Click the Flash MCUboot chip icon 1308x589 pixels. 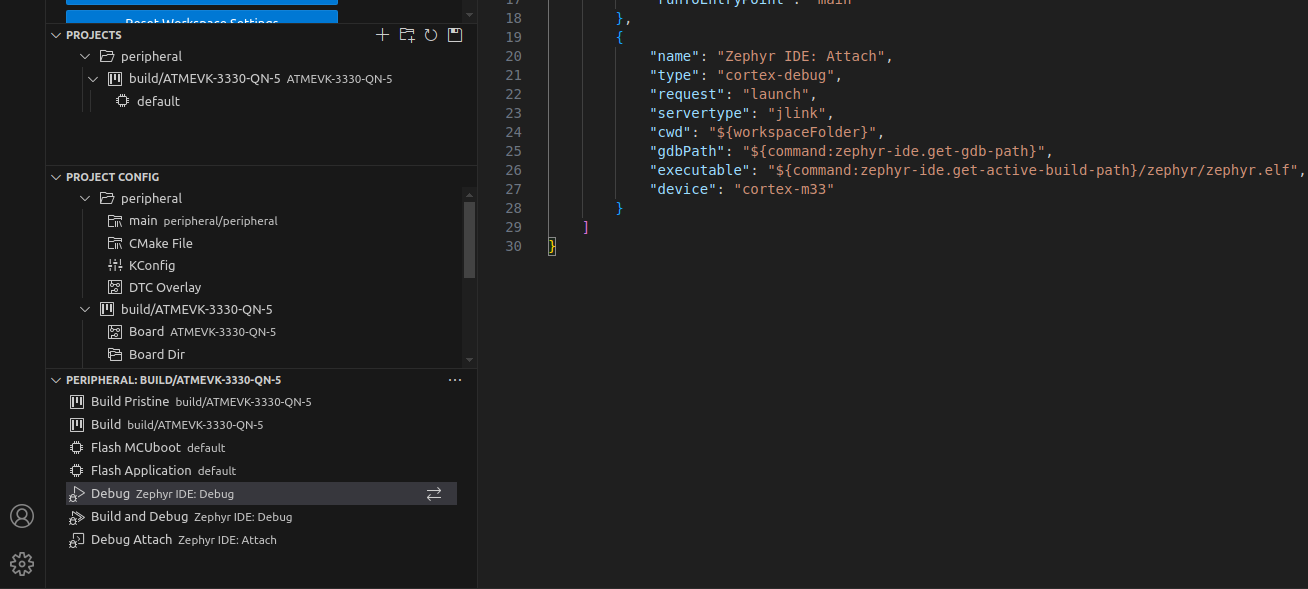76,447
